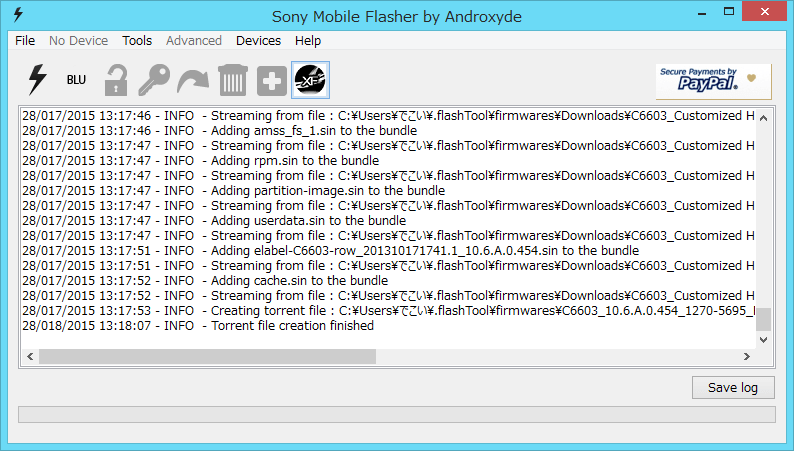Click the trash can clean icon
This screenshot has width=794, height=451.
(233, 80)
